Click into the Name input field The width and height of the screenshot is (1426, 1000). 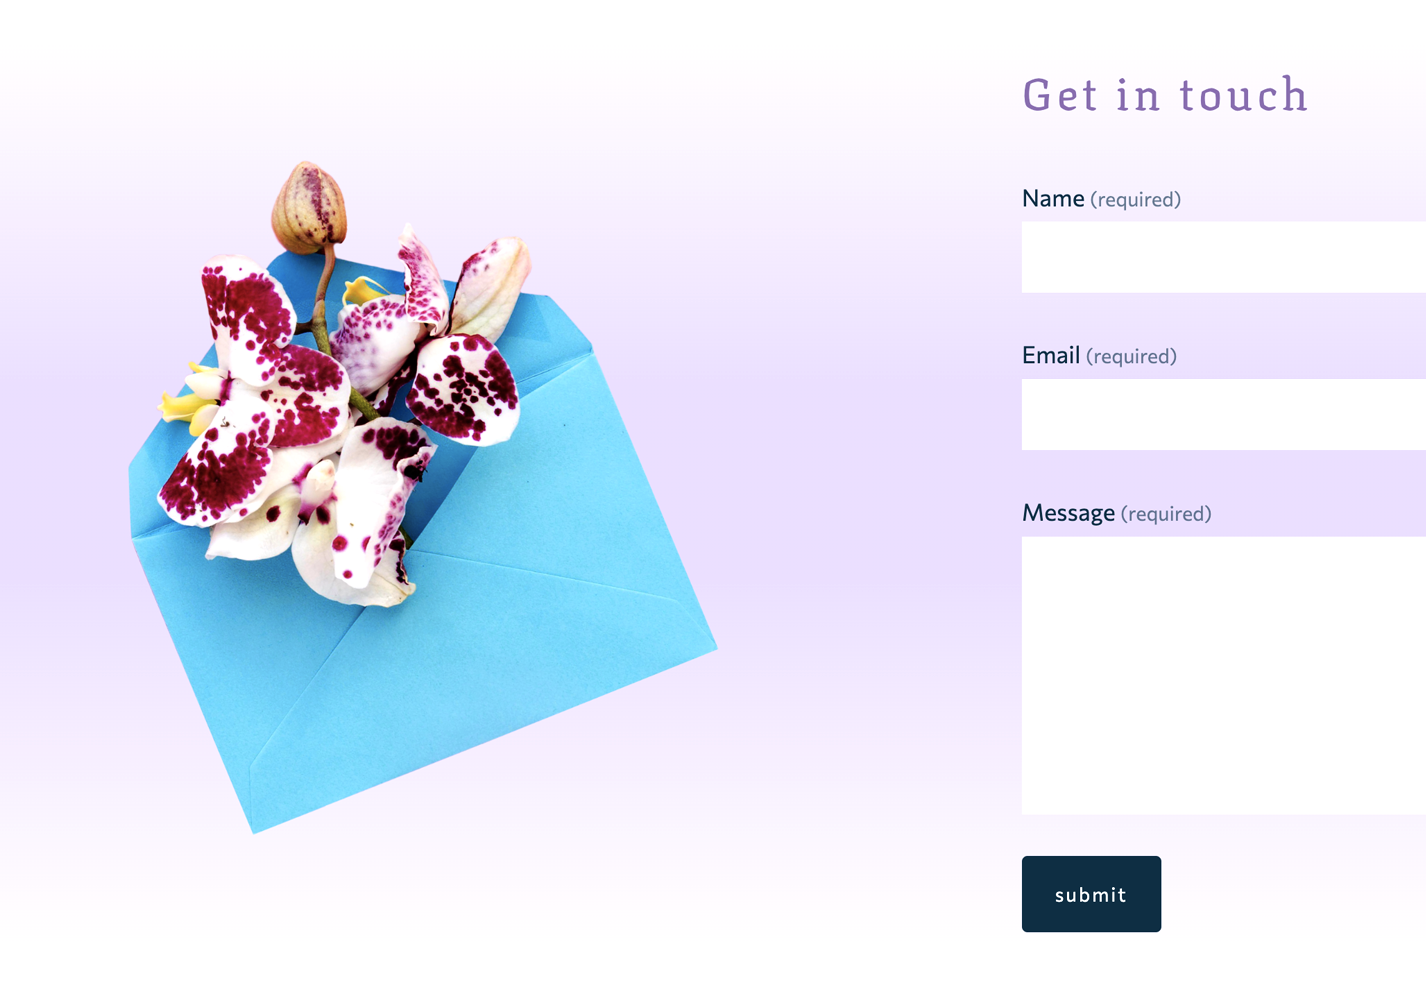(1224, 257)
